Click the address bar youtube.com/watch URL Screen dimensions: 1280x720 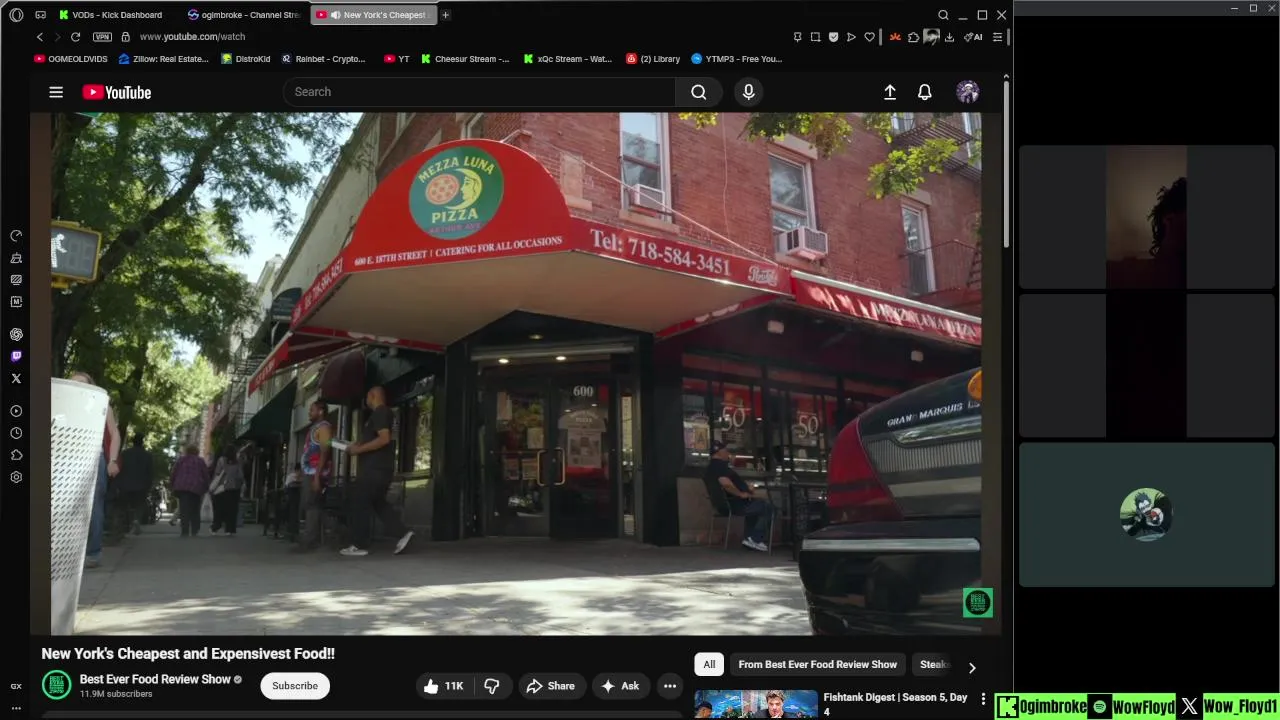coord(192,37)
